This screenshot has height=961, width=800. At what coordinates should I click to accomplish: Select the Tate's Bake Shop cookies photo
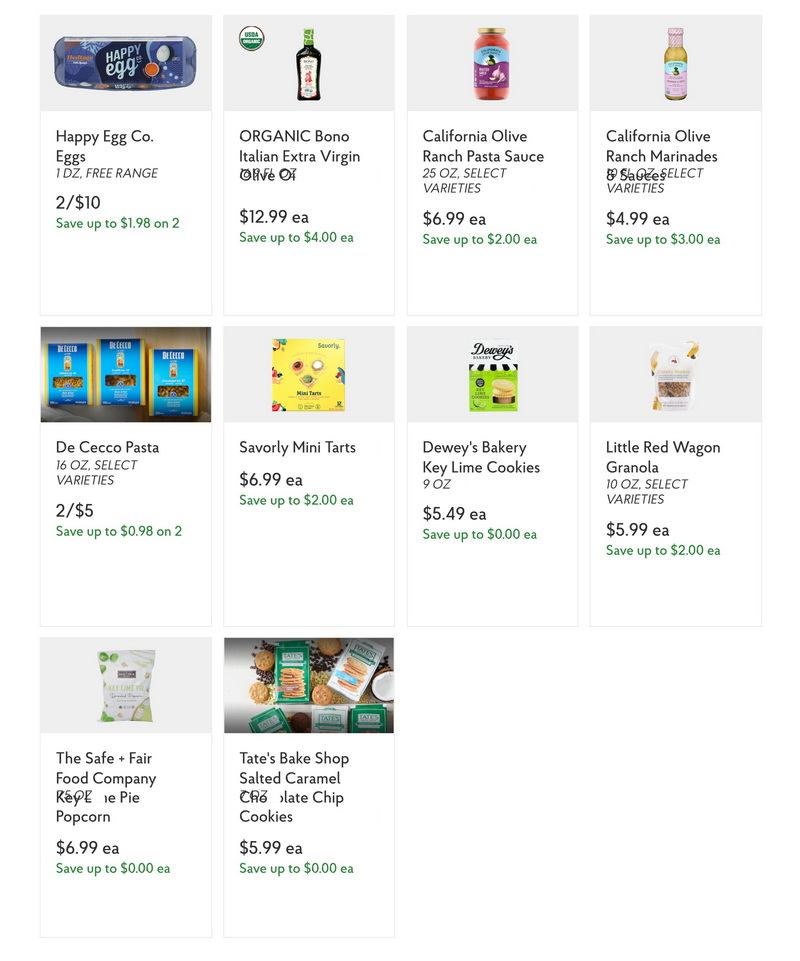(x=309, y=685)
